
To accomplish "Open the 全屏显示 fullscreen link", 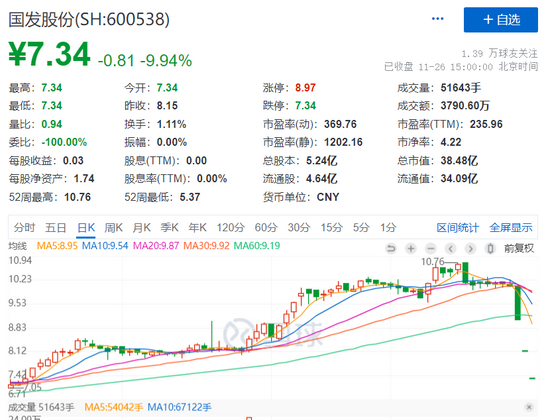I will pyautogui.click(x=511, y=228).
